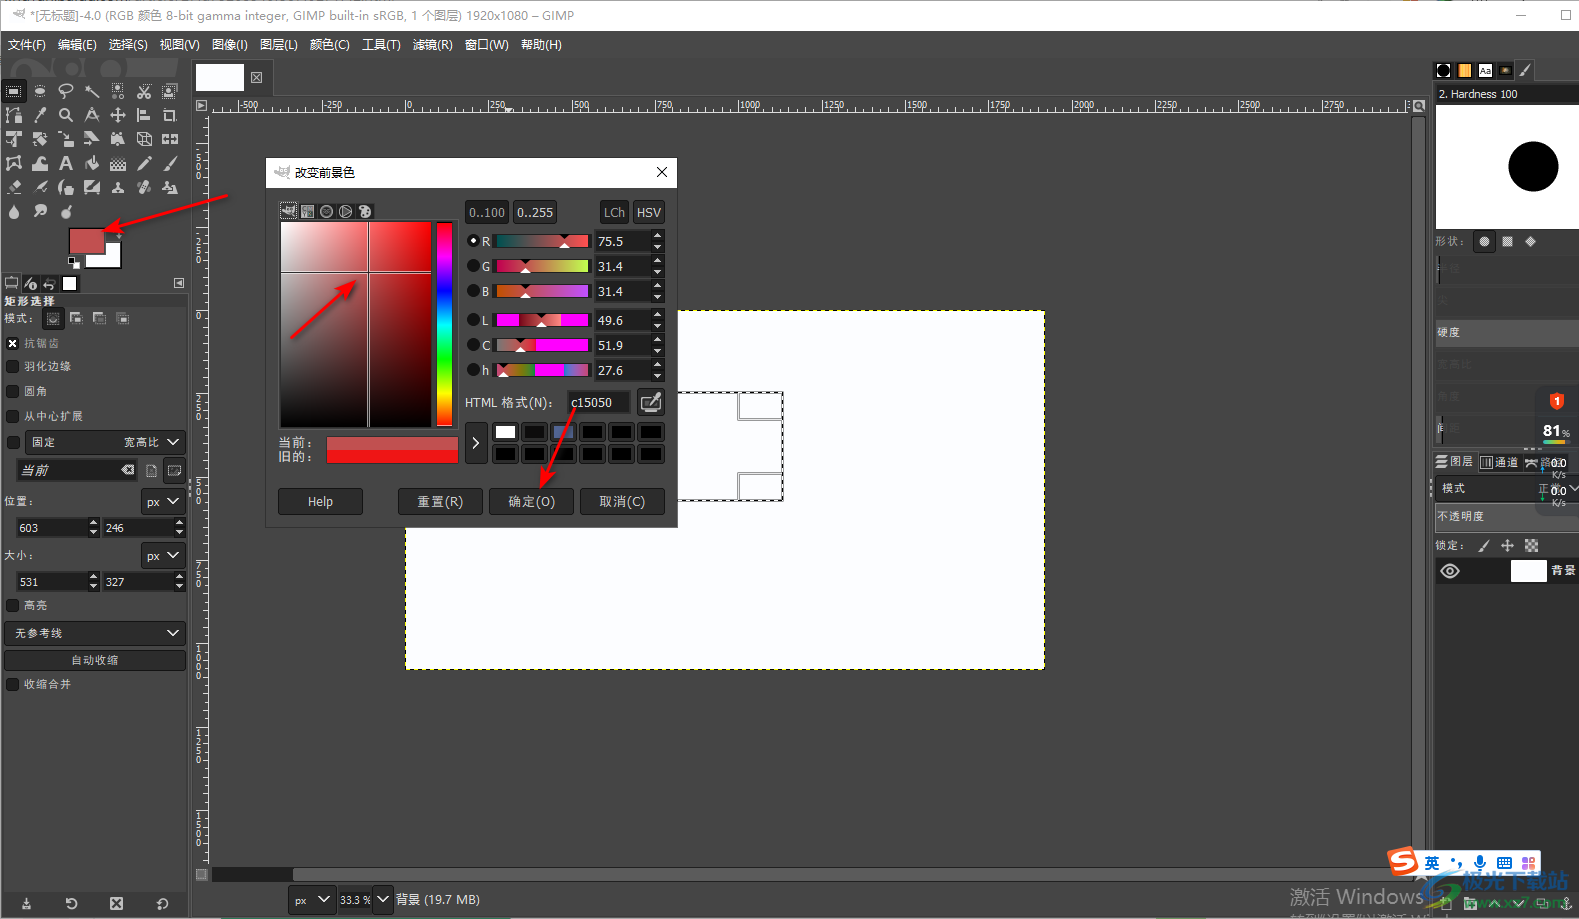The height and width of the screenshot is (919, 1579).
Task: Select the Text tool
Action: [x=66, y=163]
